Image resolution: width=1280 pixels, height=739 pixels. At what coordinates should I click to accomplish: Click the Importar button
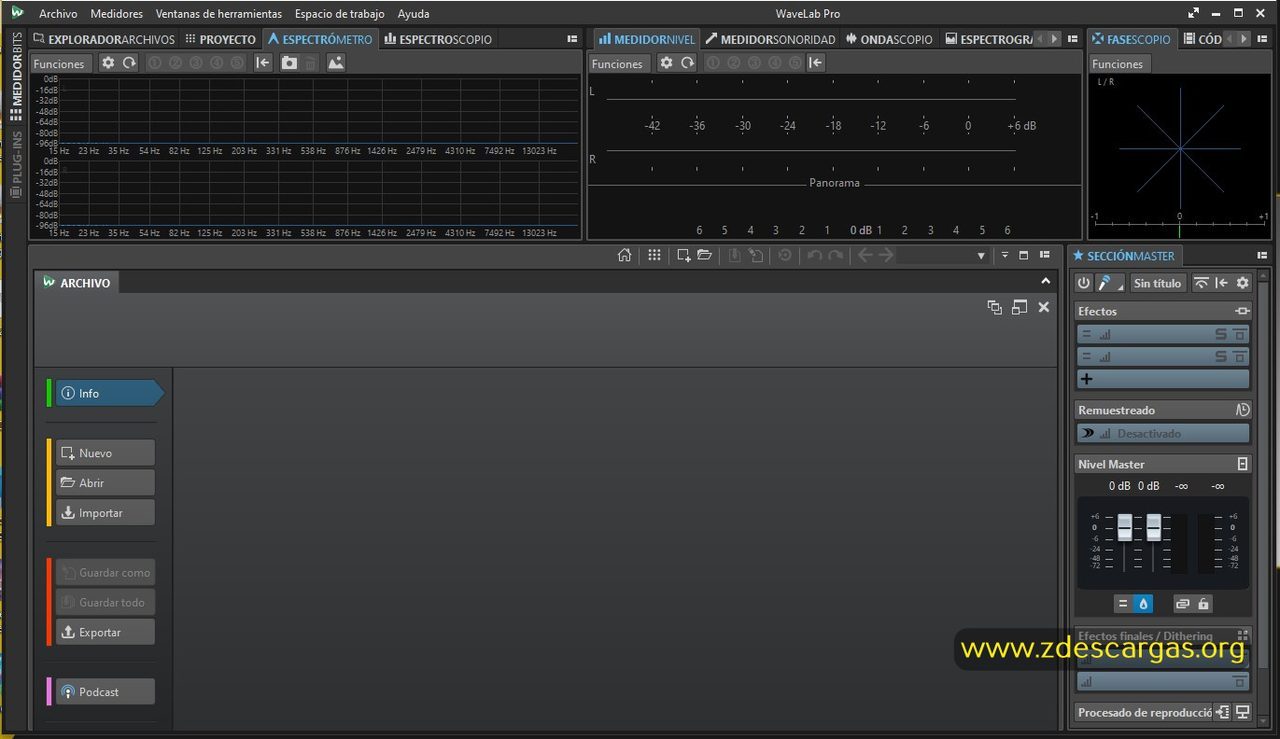tap(105, 513)
